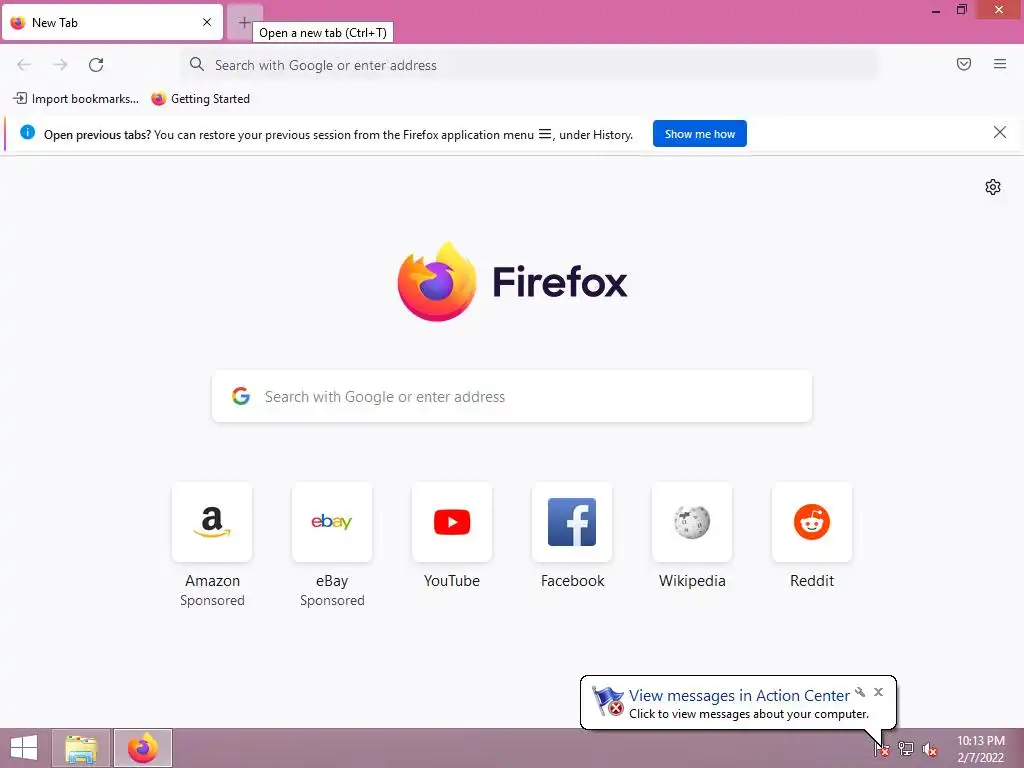Viewport: 1024px width, 768px height.
Task: Click the muted volume tray icon
Action: point(929,749)
